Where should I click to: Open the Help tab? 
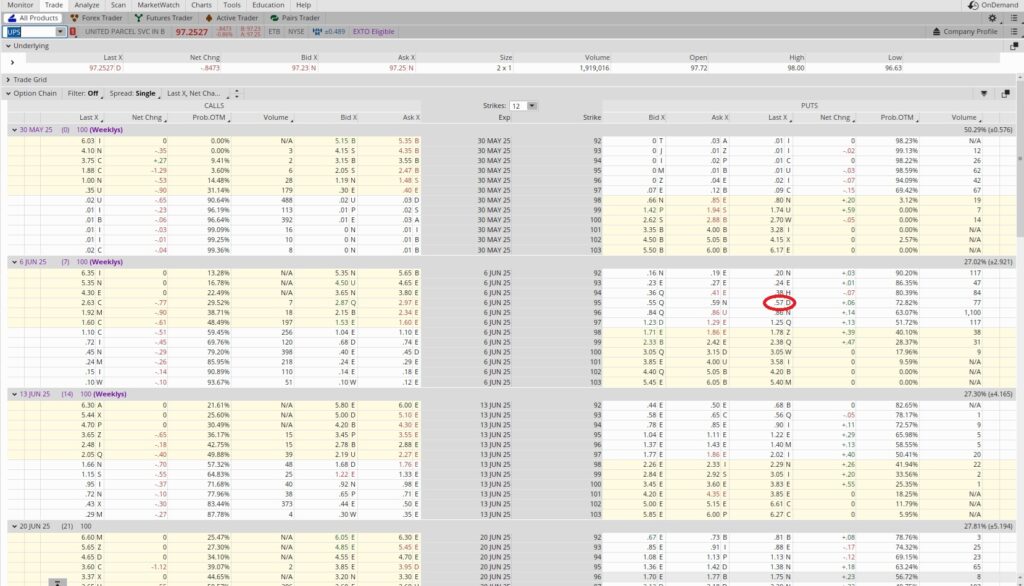point(303,5)
